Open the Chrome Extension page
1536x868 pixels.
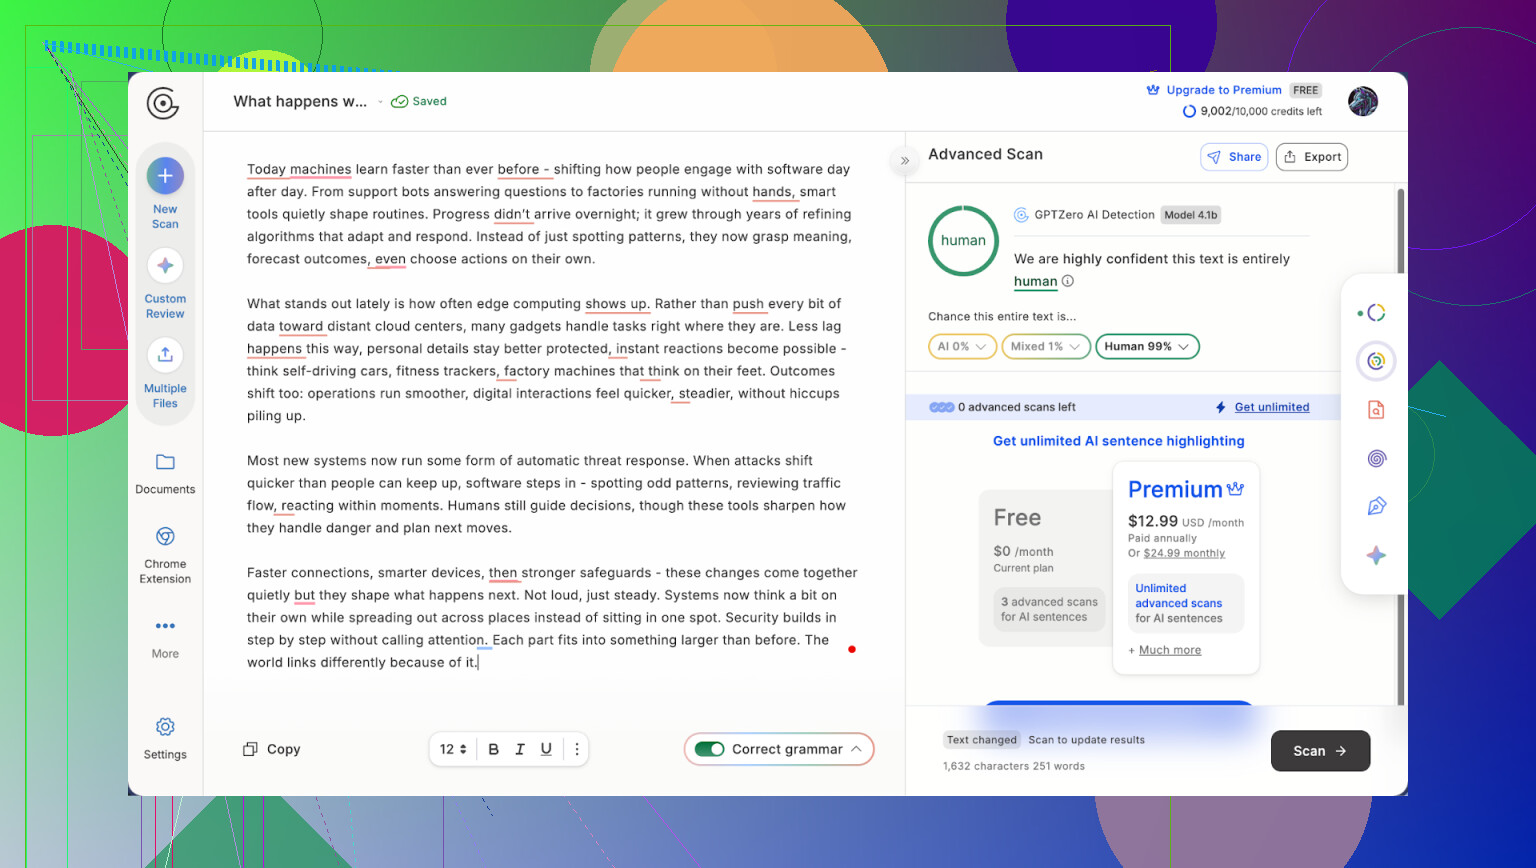165,537
